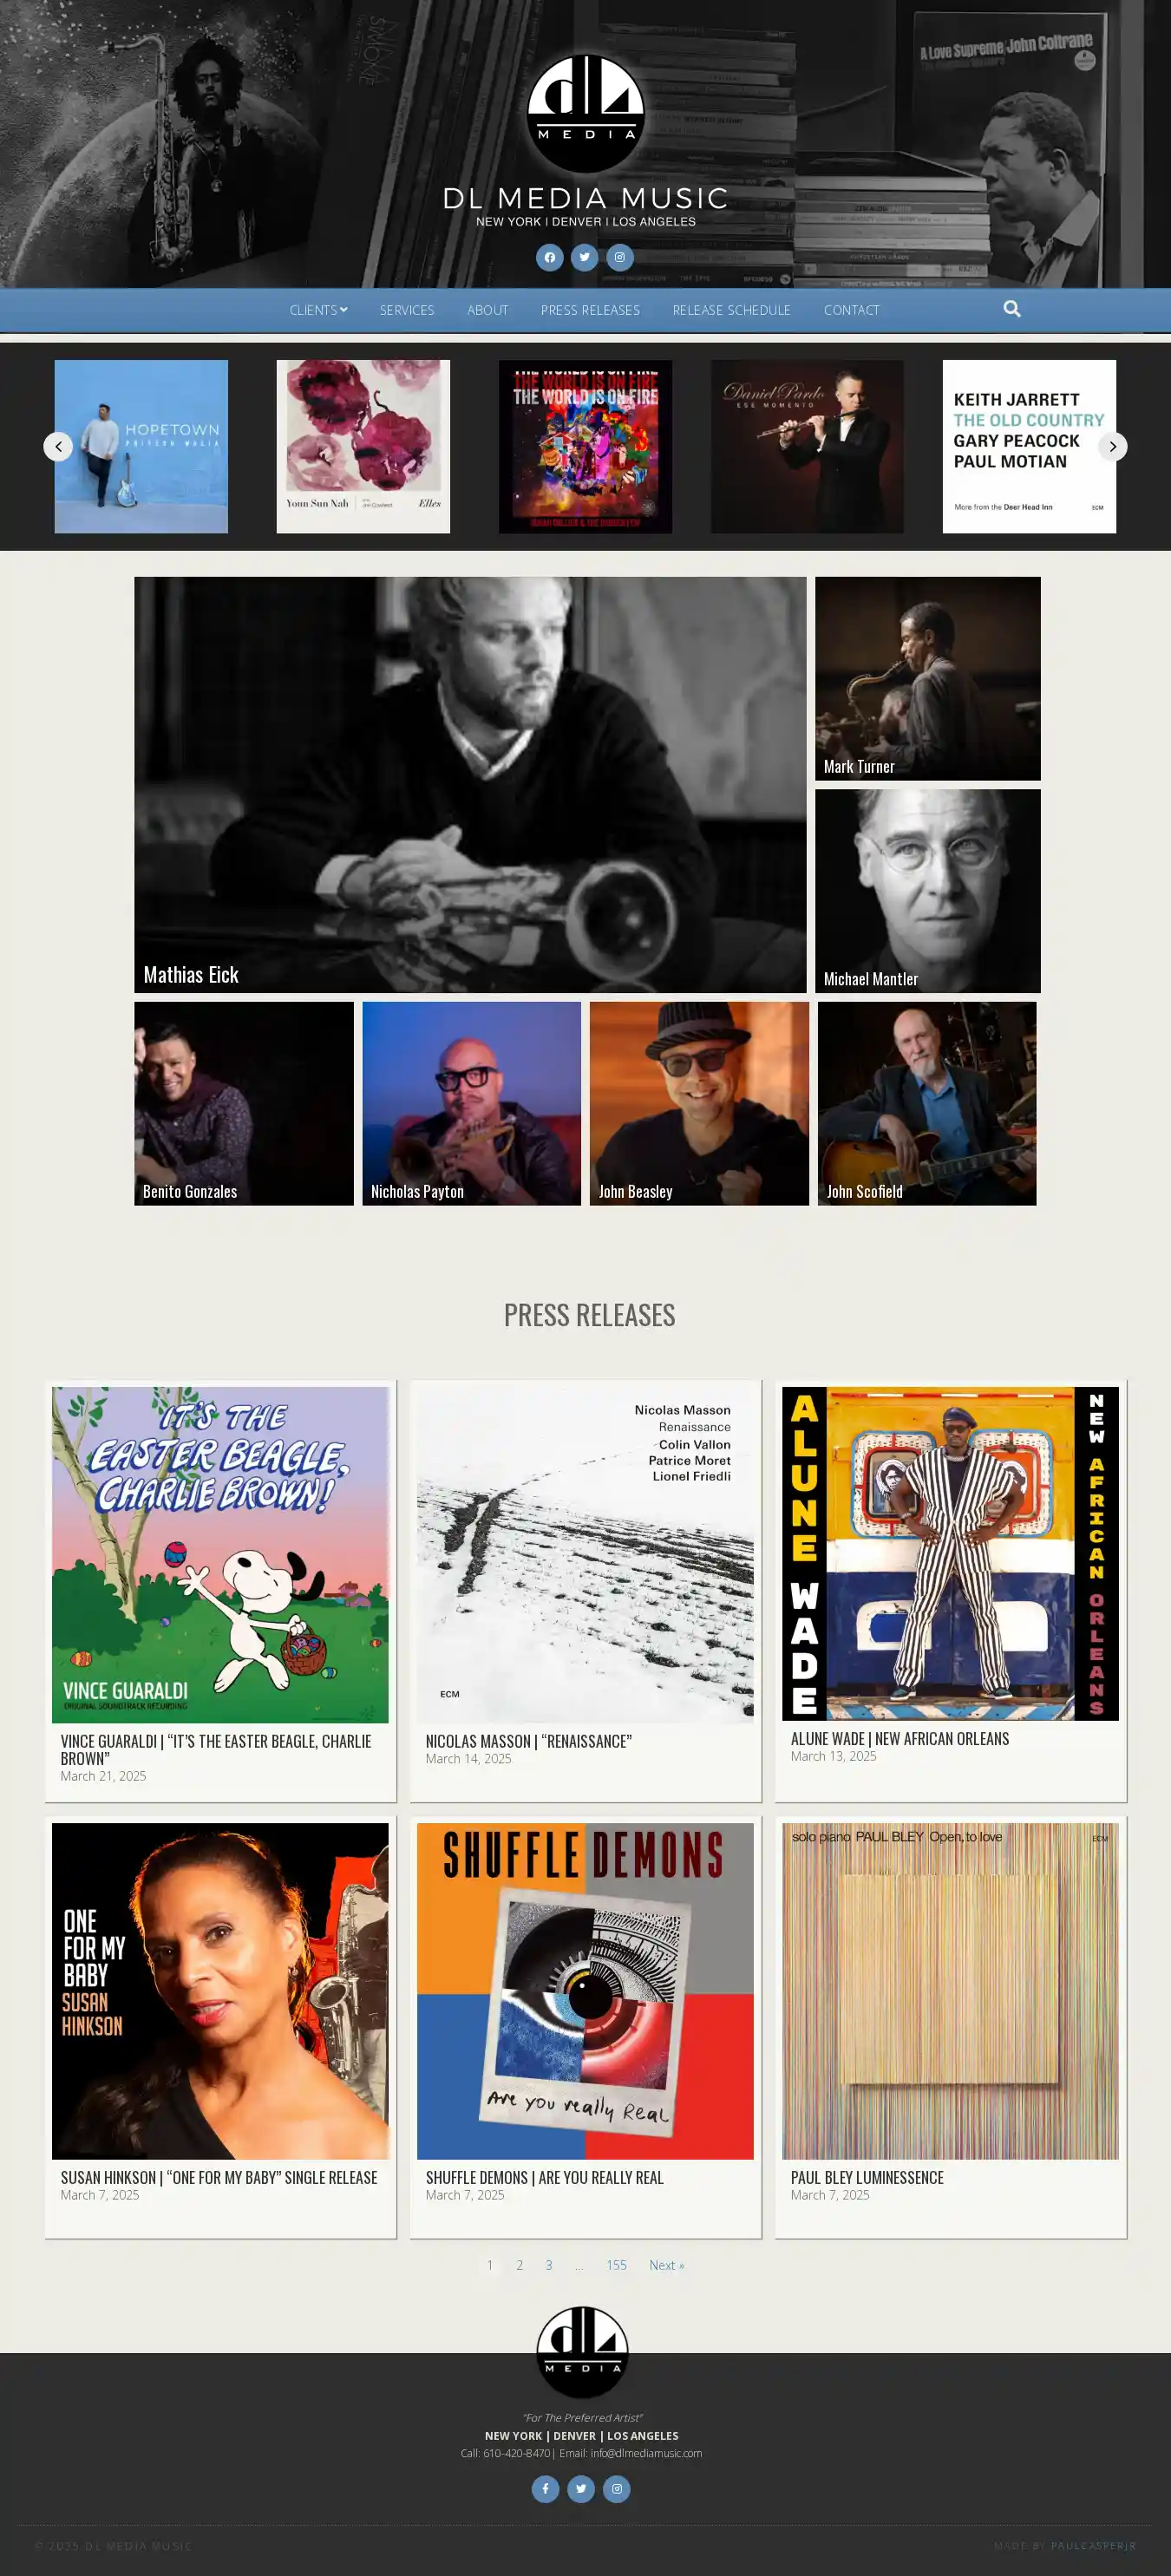Open the Press Releases menu item
The image size is (1171, 2576).
click(x=590, y=310)
